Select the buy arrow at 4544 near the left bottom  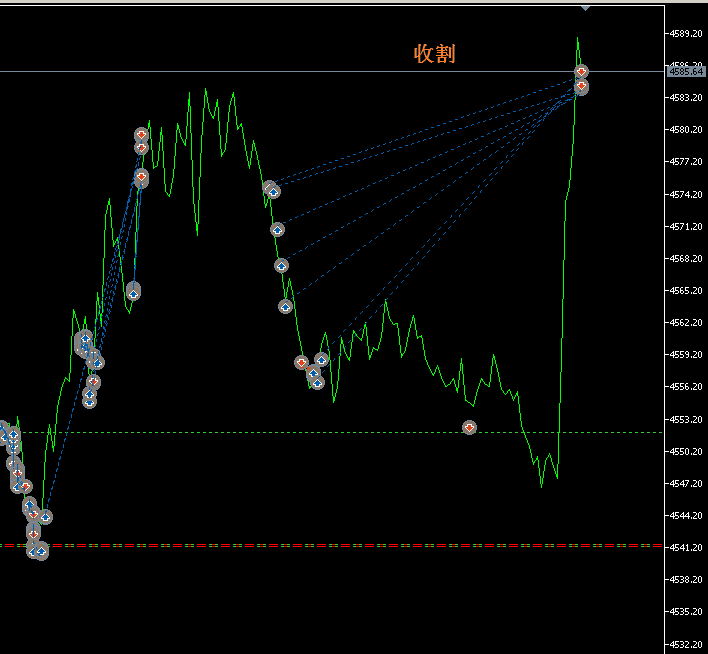45,517
